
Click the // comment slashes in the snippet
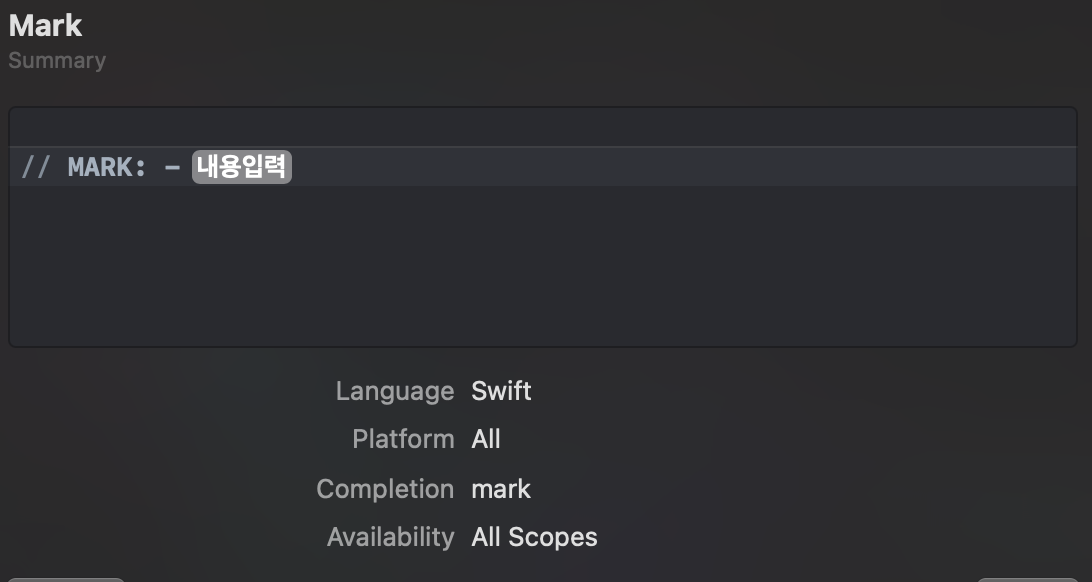click(x=35, y=167)
